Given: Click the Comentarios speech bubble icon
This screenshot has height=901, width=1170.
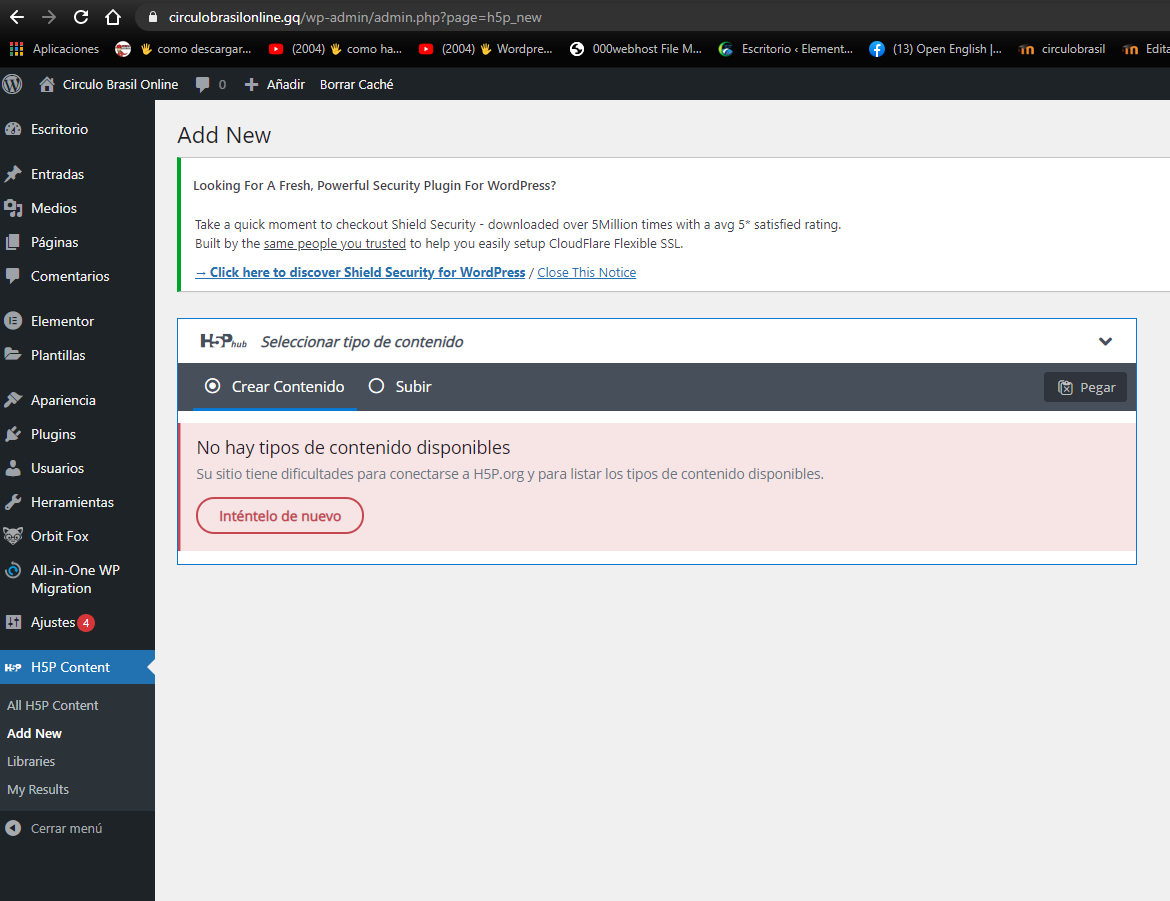Looking at the screenshot, I should click(x=13, y=275).
